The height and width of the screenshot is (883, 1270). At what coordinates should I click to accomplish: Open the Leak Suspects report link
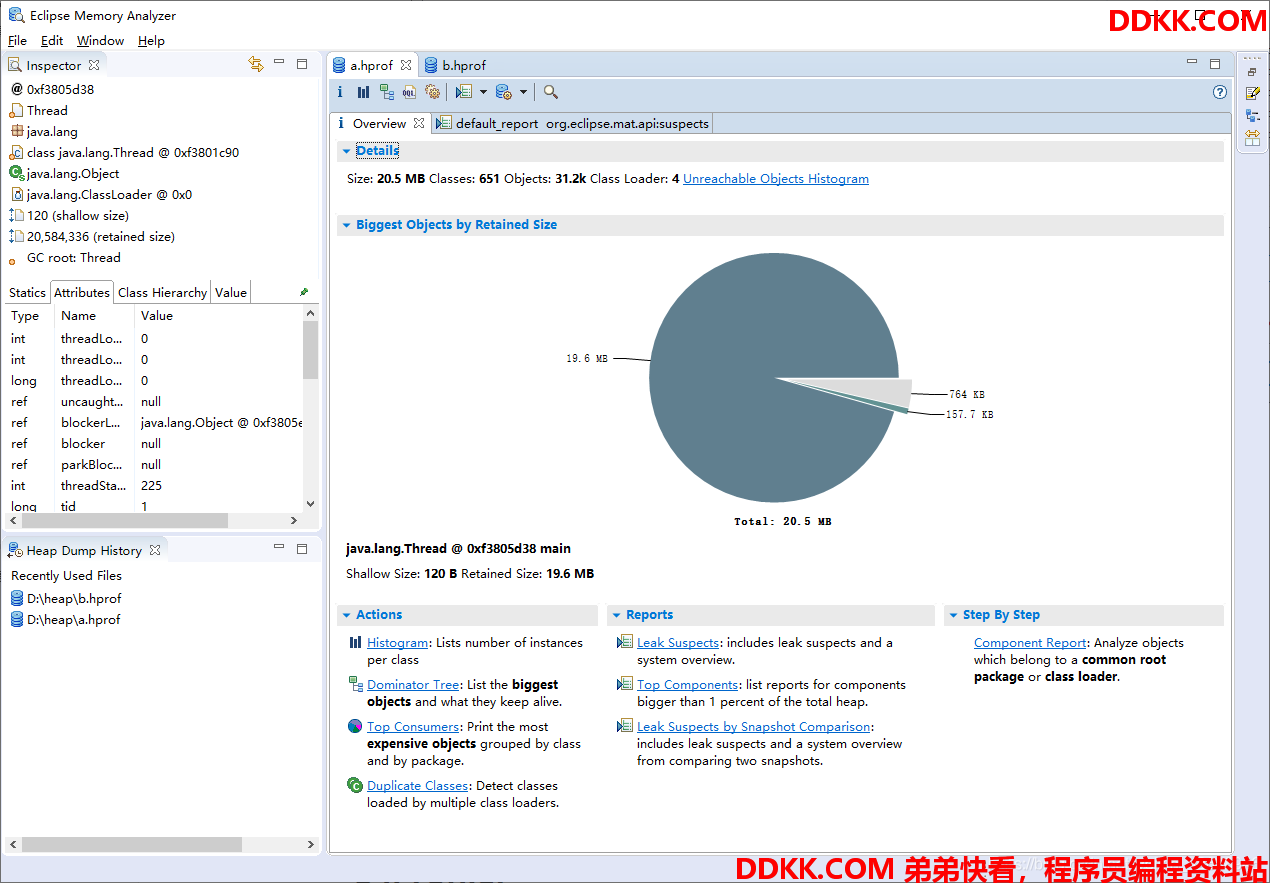coord(678,643)
